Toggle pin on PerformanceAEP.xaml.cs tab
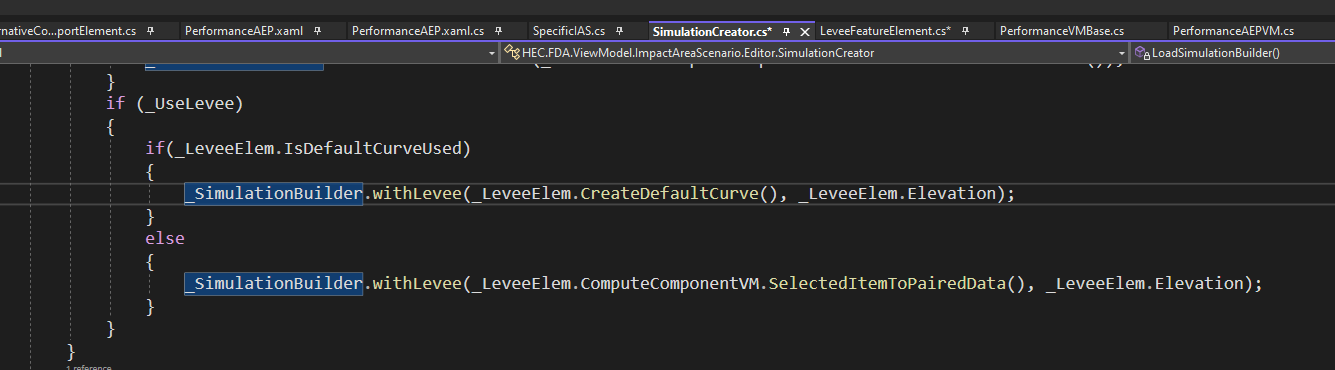Screen dimensions: 1335x370 pyautogui.click(x=499, y=32)
